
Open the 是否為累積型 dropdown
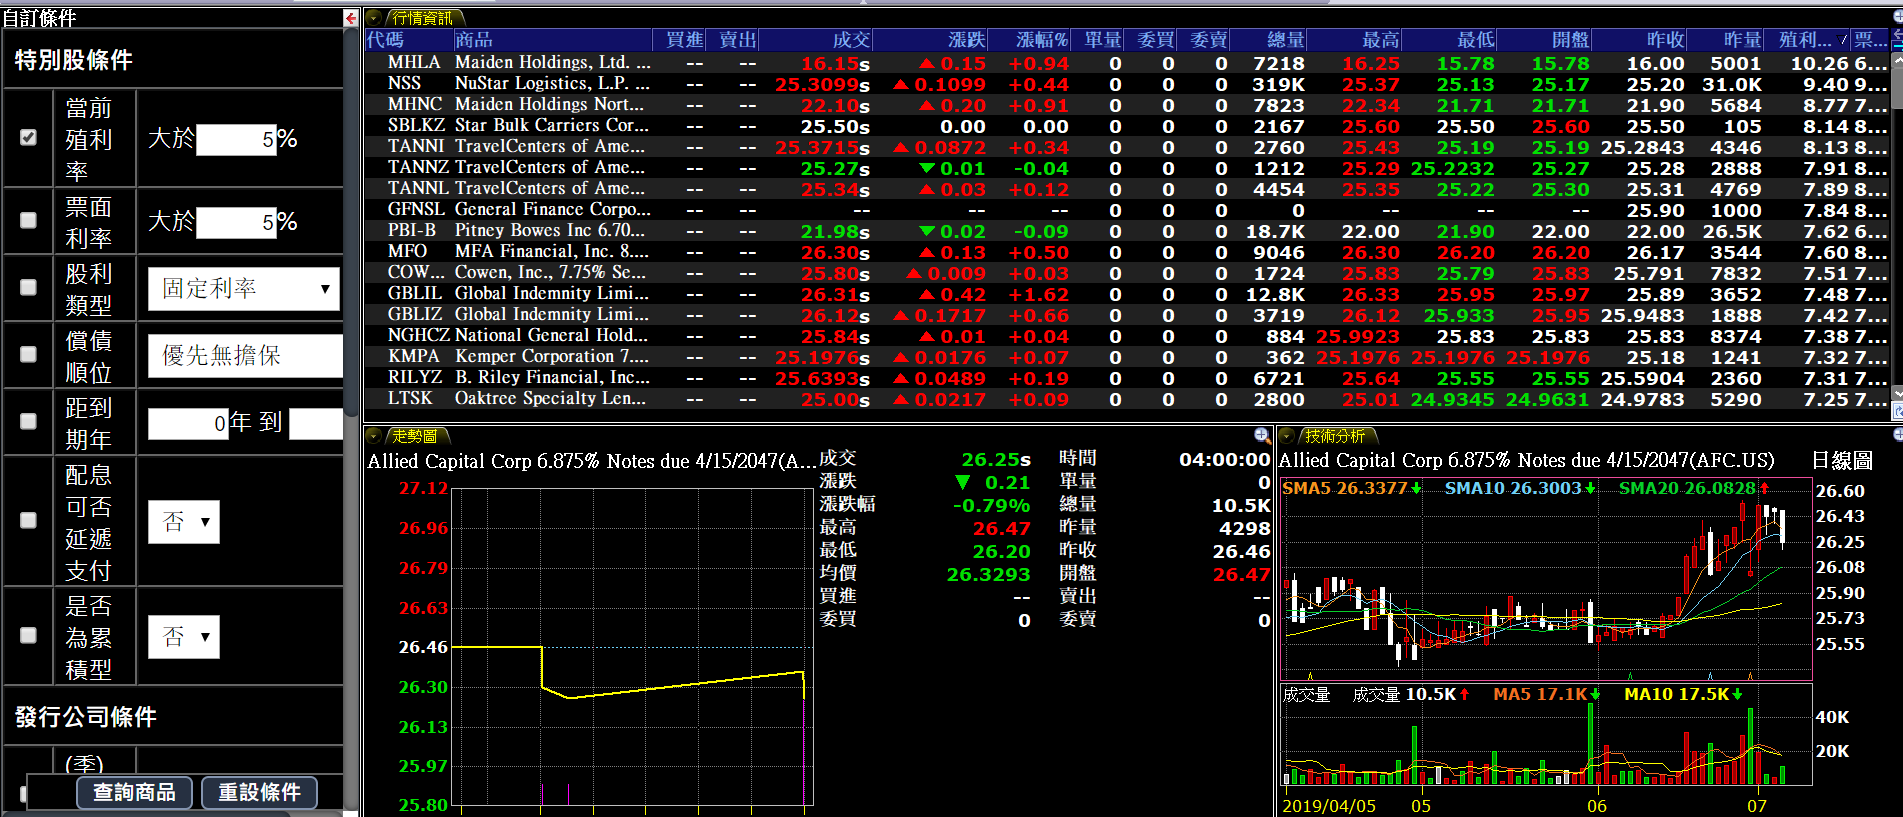tap(184, 637)
